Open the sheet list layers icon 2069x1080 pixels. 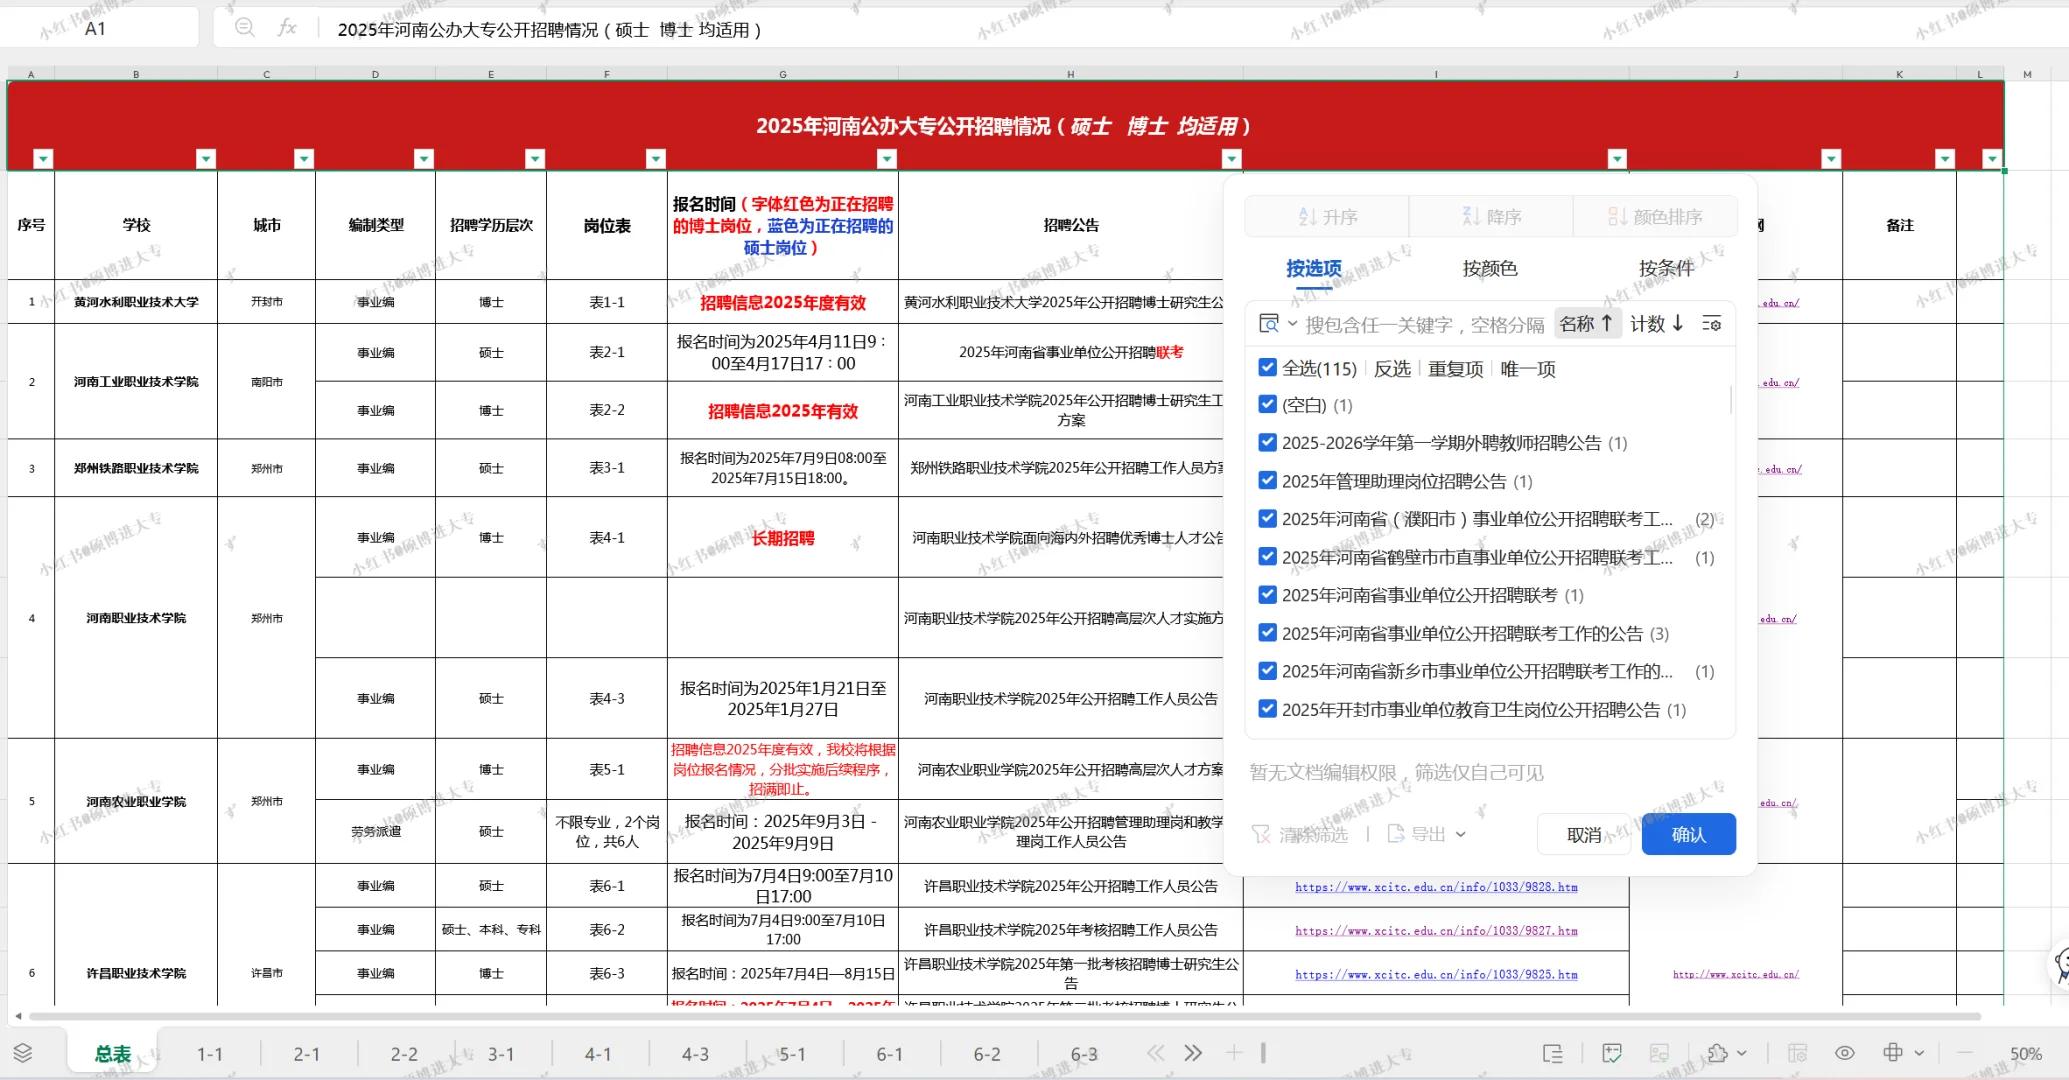click(23, 1053)
